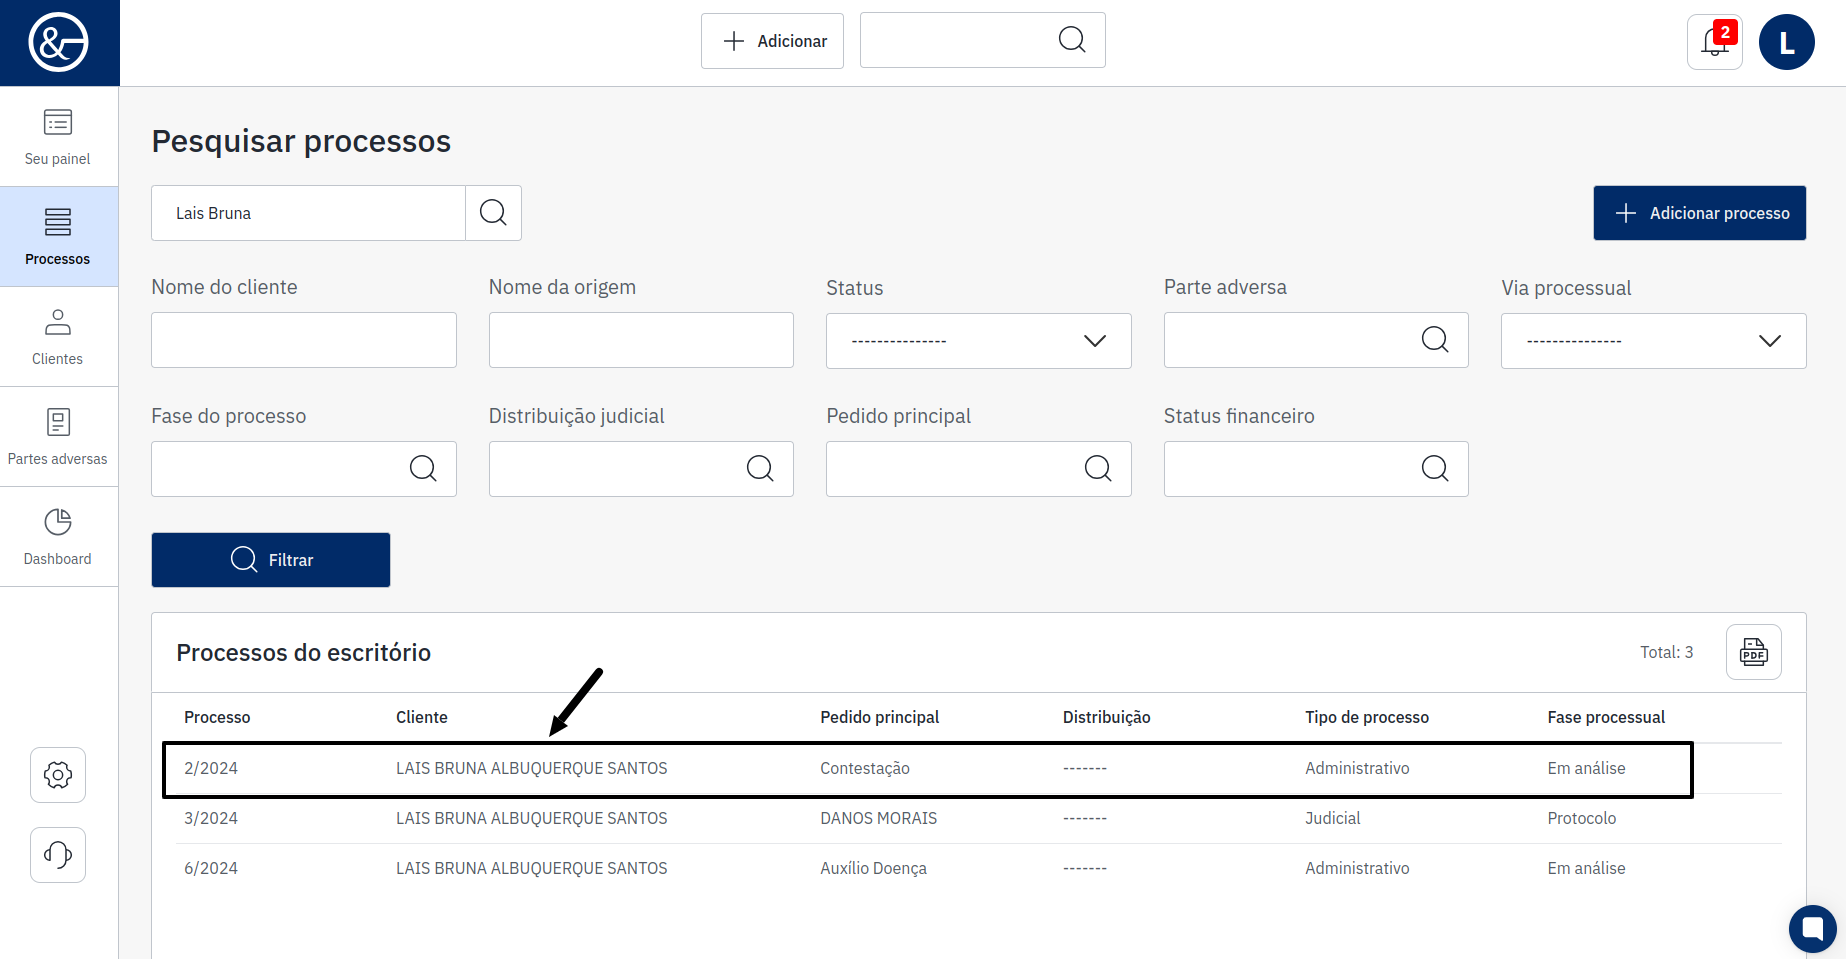The image size is (1846, 959).
Task: Open the settings gear icon
Action: click(58, 775)
